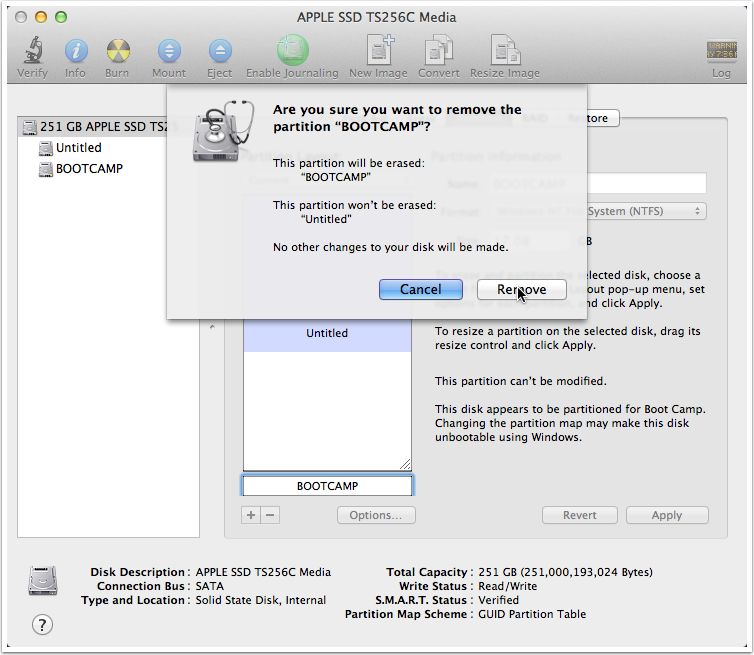Click the yellow minimize window button

pos(41,17)
